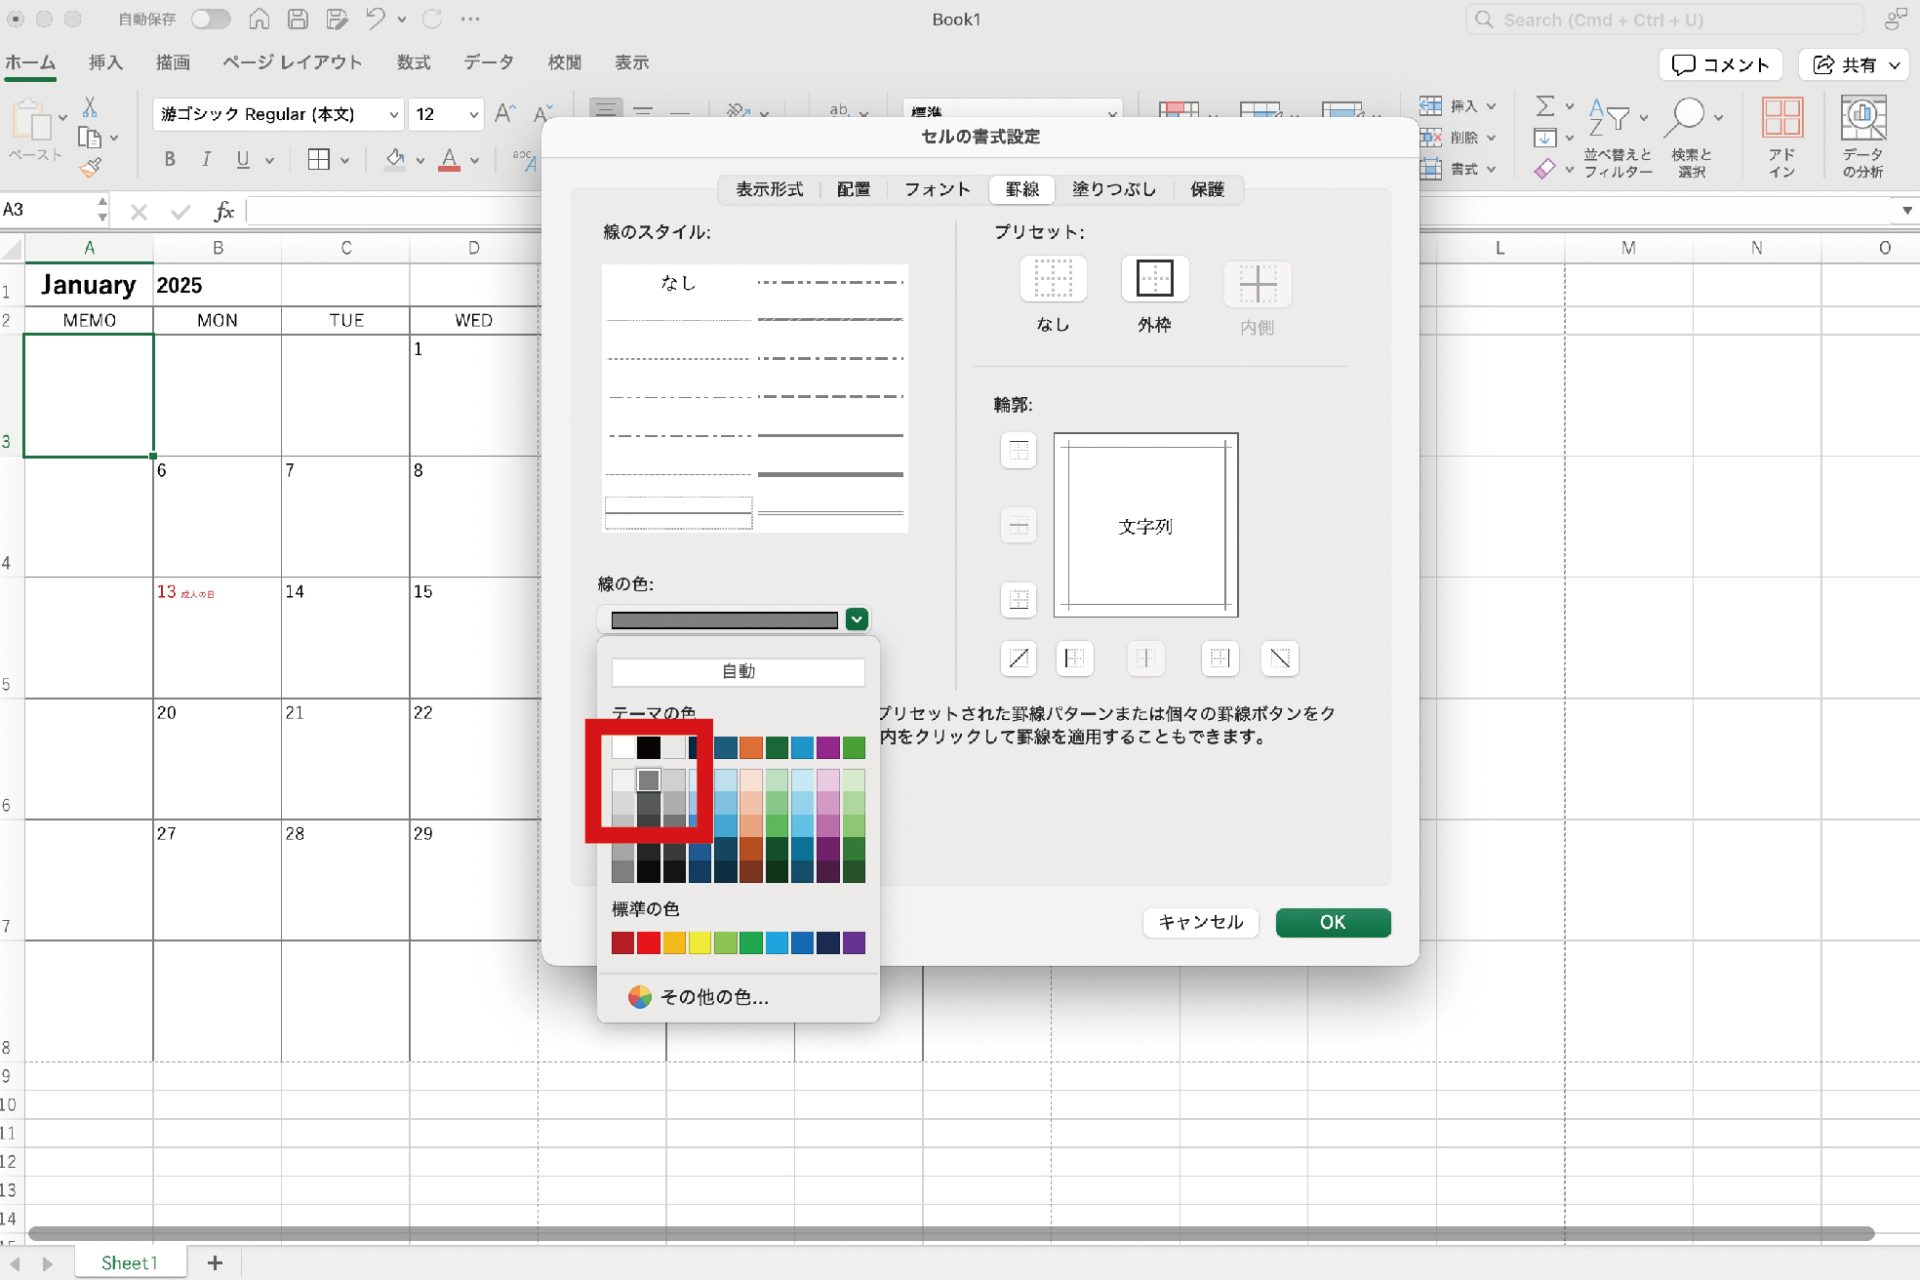Click the diagonal up border button

tap(1018, 658)
